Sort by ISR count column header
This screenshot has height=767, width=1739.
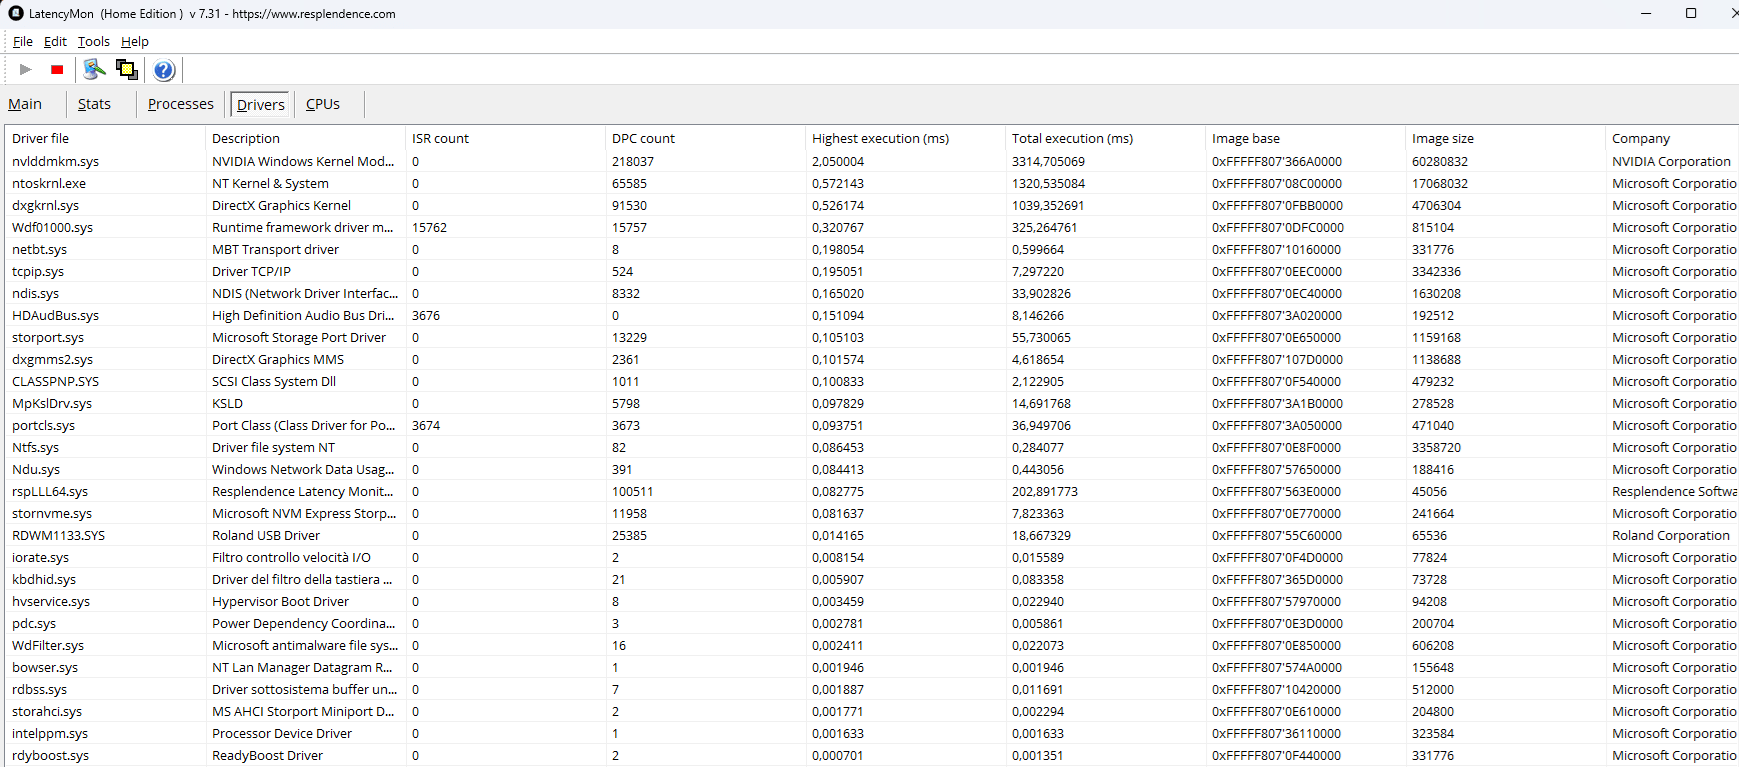pos(505,138)
